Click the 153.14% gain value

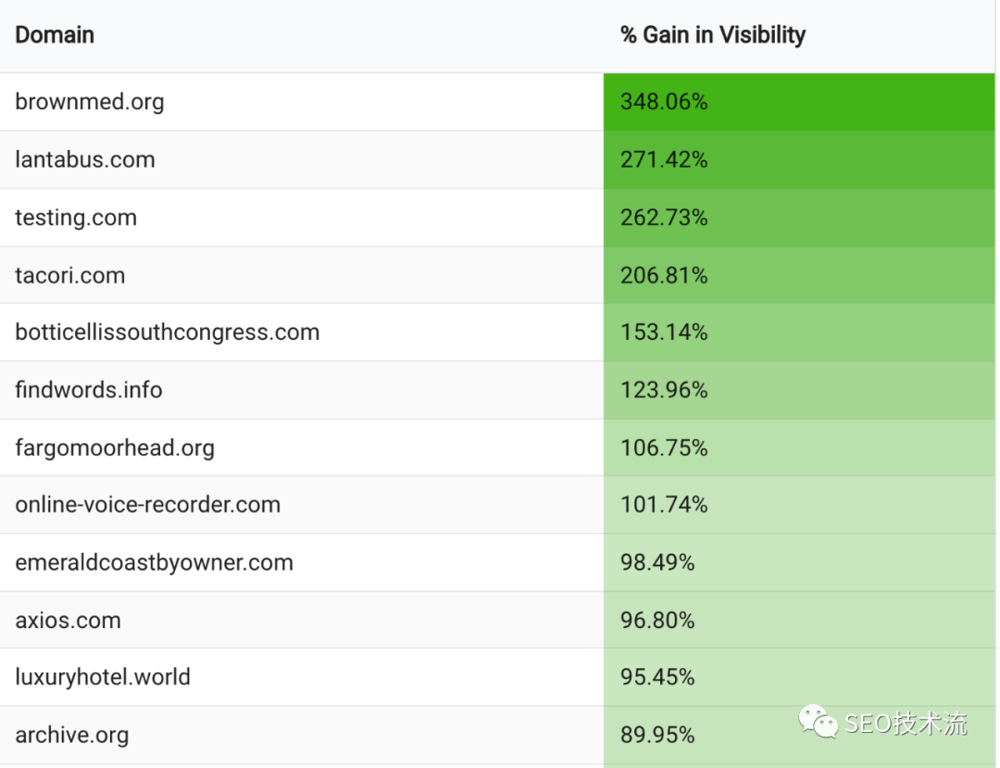pos(664,333)
